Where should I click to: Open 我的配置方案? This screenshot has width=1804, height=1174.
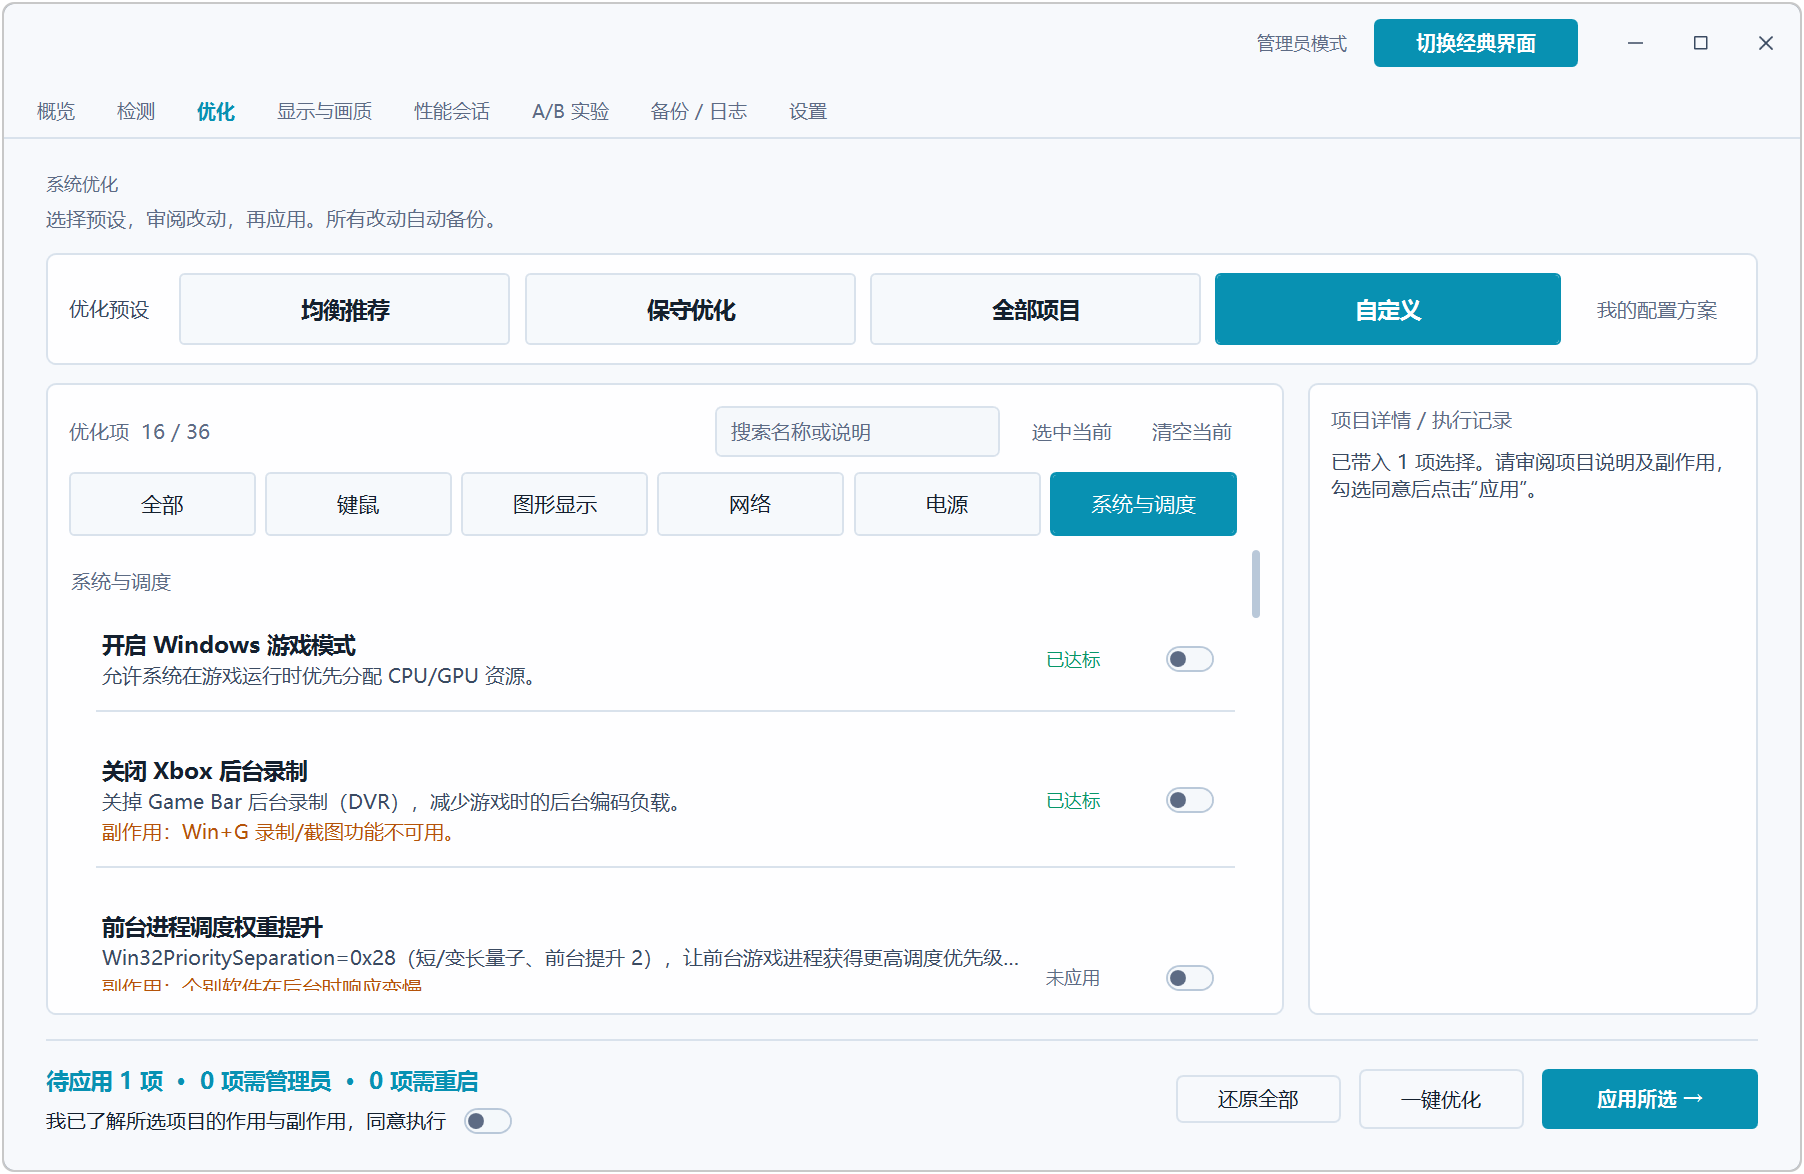click(x=1656, y=310)
